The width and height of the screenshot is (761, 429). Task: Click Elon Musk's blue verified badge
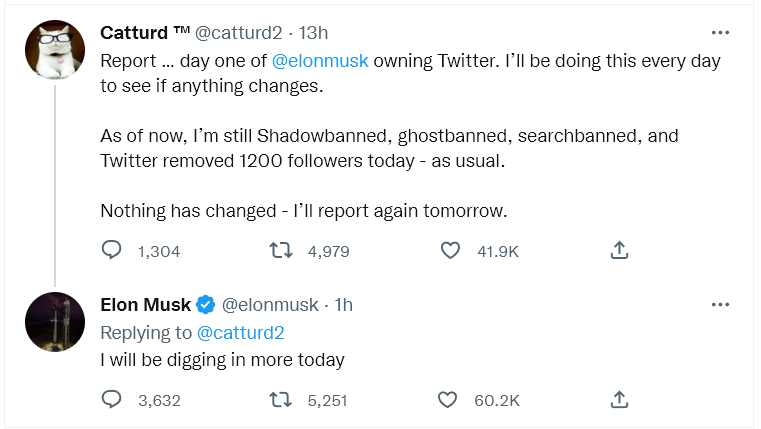click(206, 304)
